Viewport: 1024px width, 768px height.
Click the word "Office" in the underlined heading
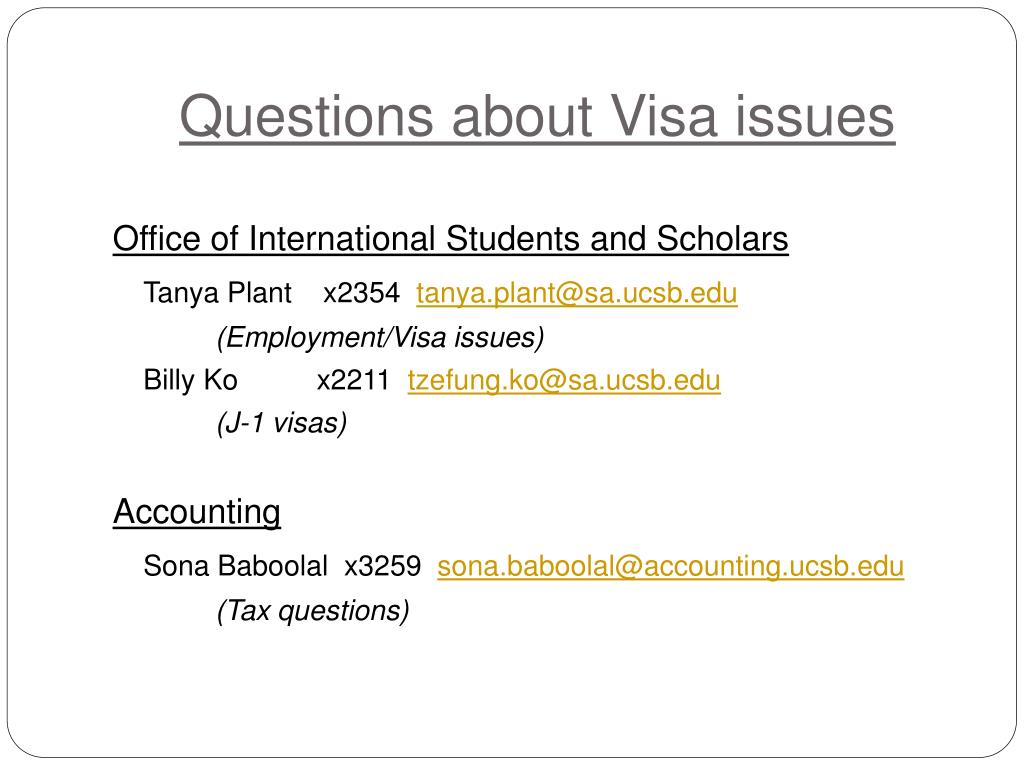(156, 238)
